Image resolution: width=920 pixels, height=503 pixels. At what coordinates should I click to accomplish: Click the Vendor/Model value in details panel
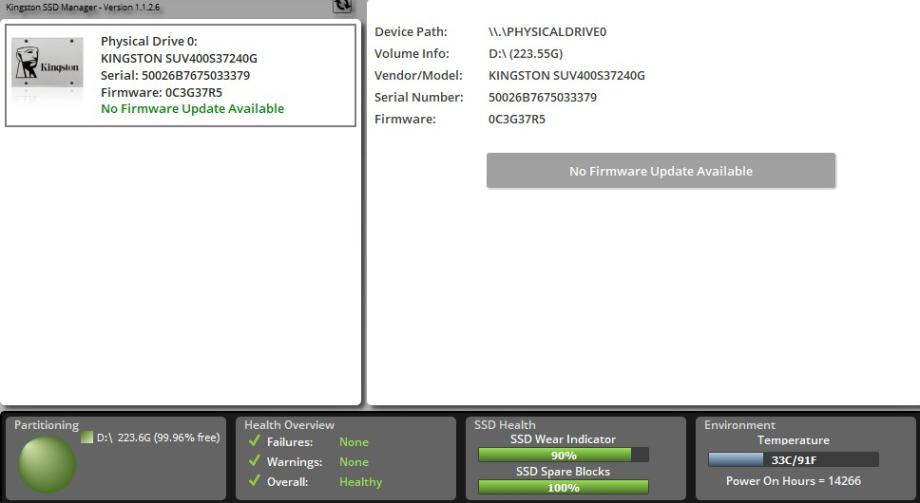coord(567,75)
